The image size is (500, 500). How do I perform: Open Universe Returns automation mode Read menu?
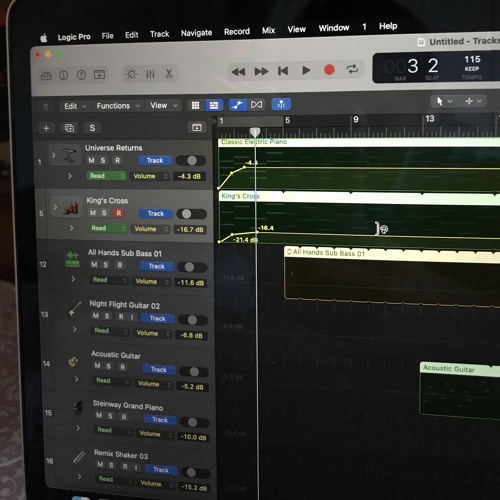pyautogui.click(x=107, y=176)
